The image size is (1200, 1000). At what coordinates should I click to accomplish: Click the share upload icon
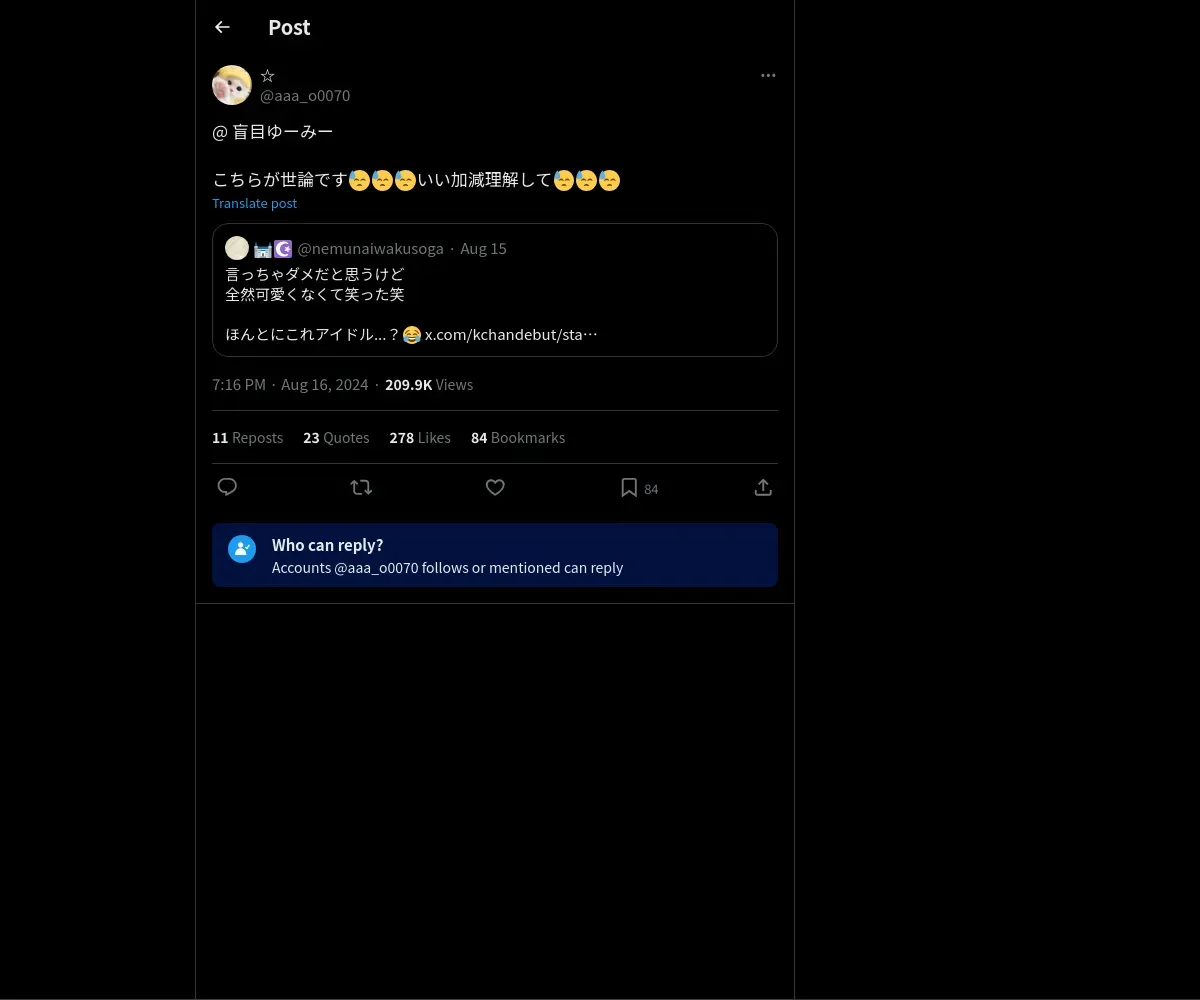coord(763,487)
